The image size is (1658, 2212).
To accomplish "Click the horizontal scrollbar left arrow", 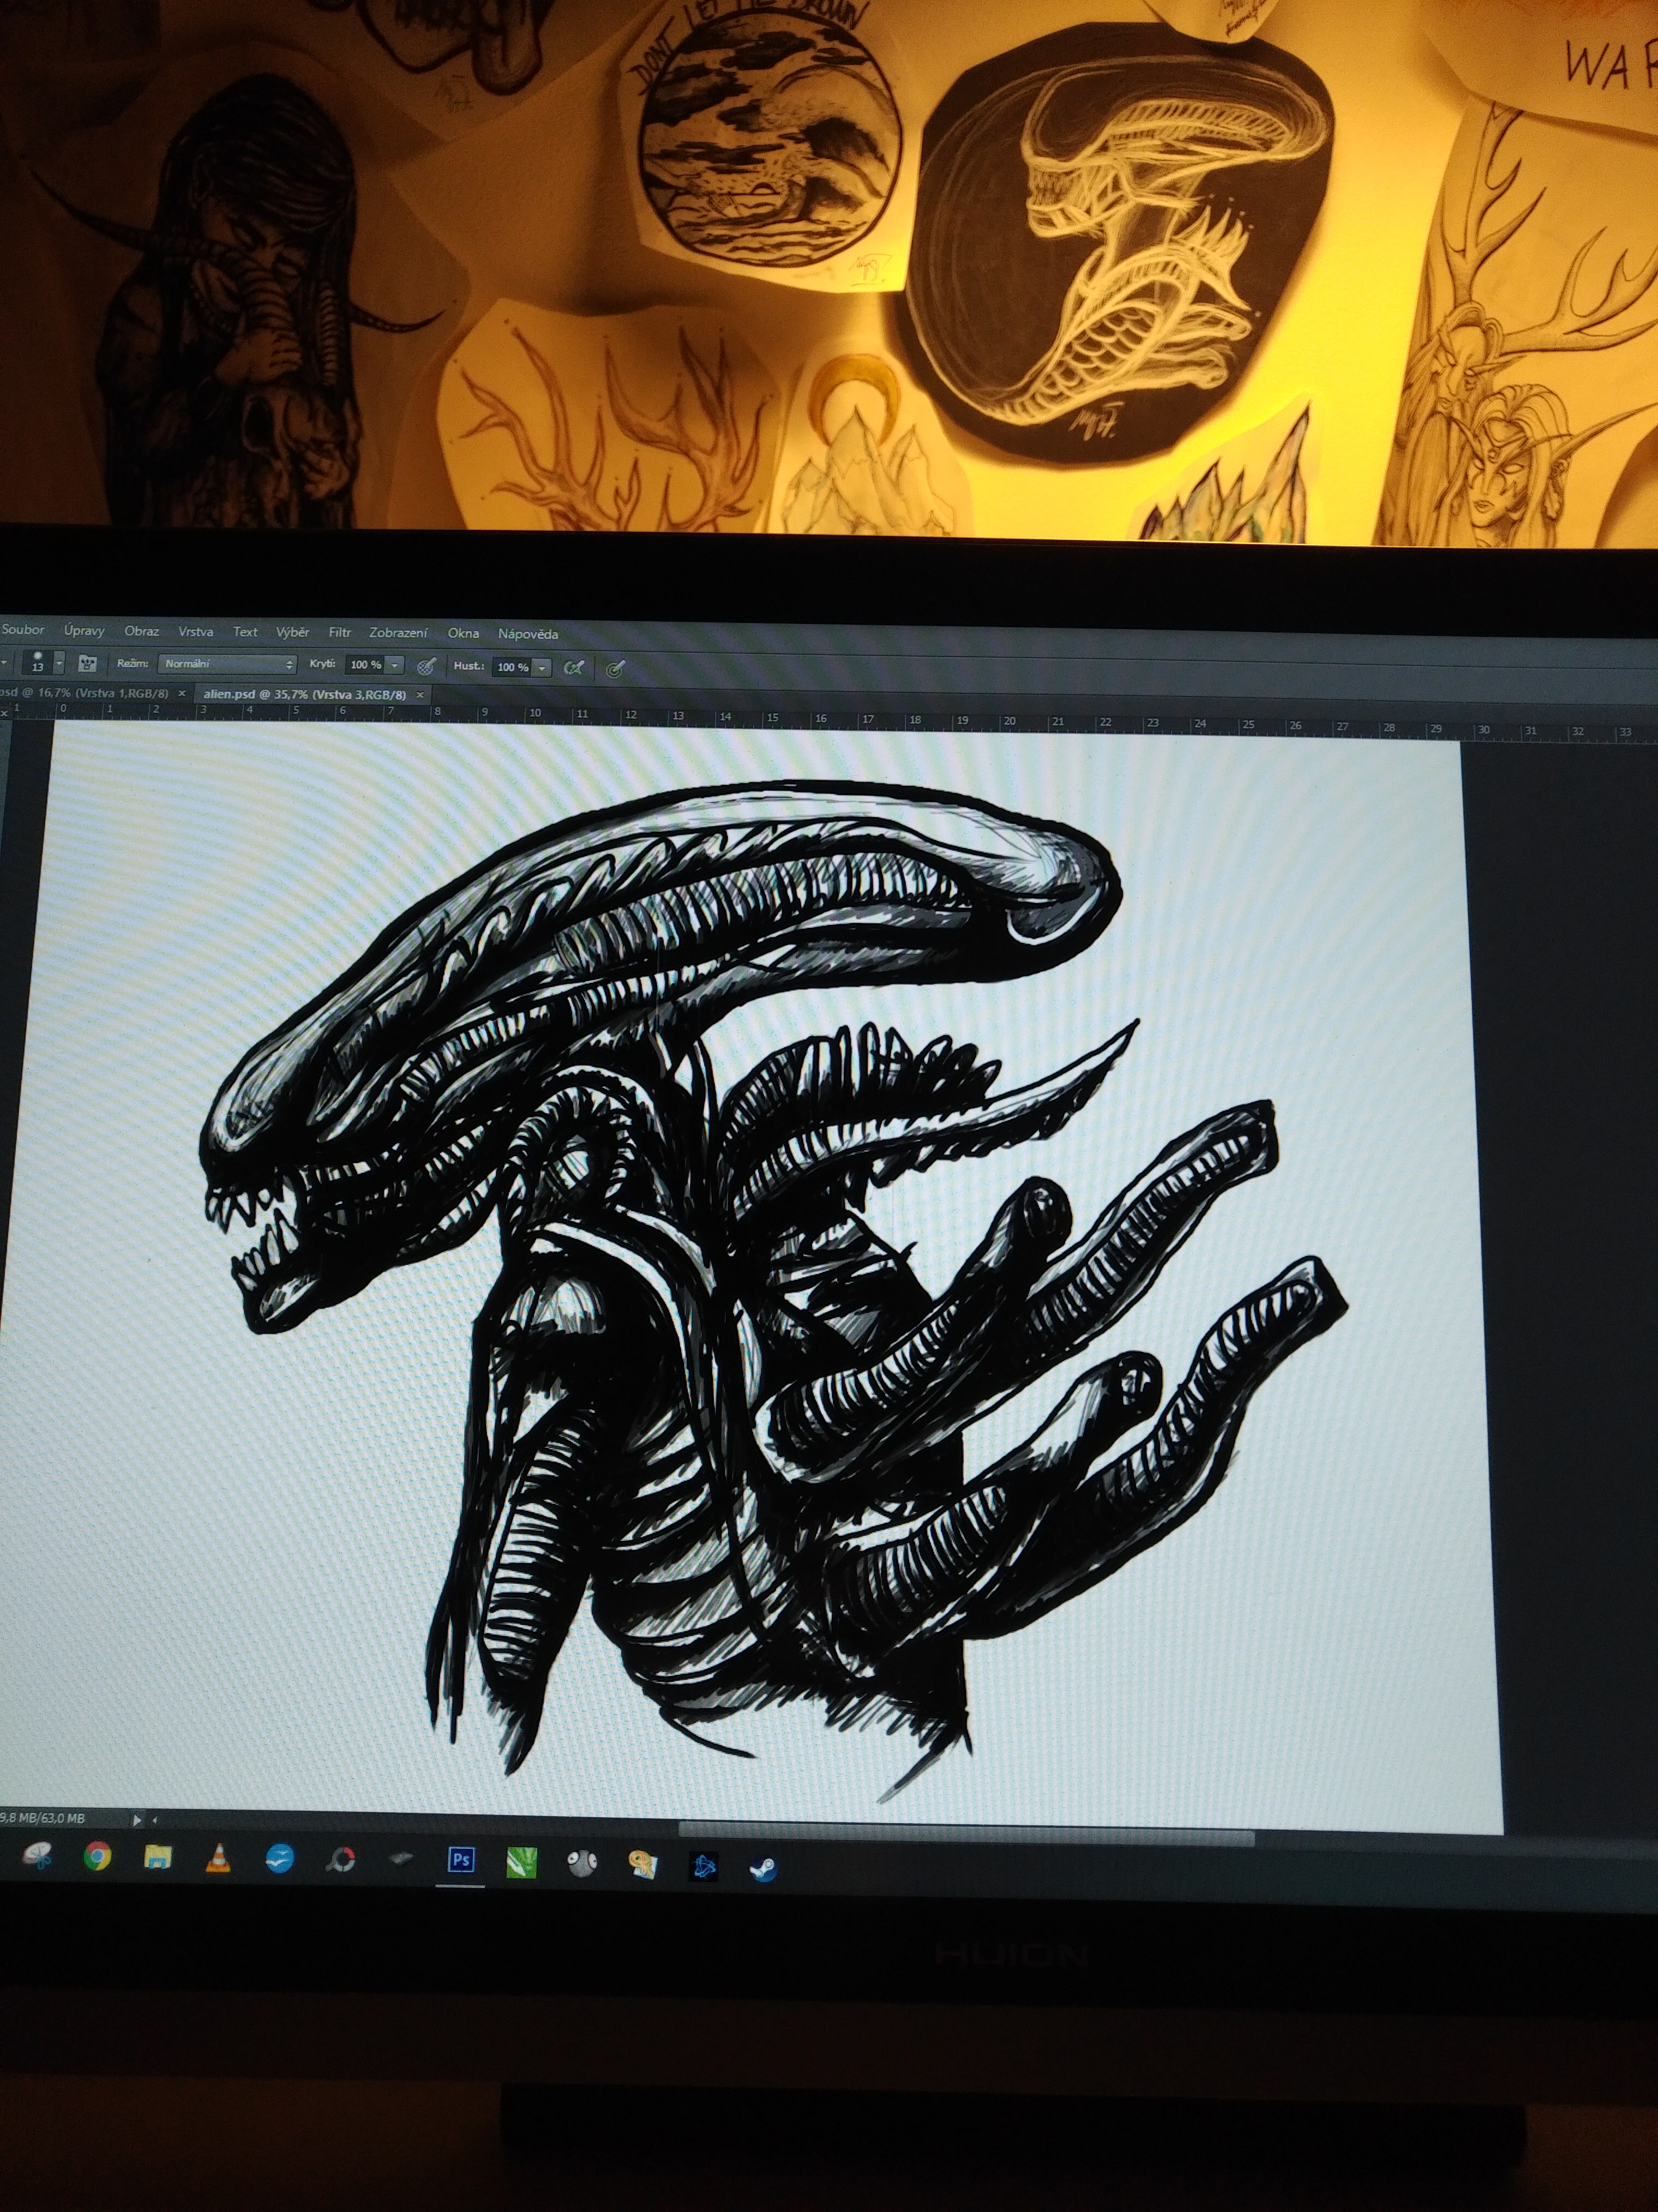I will [x=155, y=1821].
